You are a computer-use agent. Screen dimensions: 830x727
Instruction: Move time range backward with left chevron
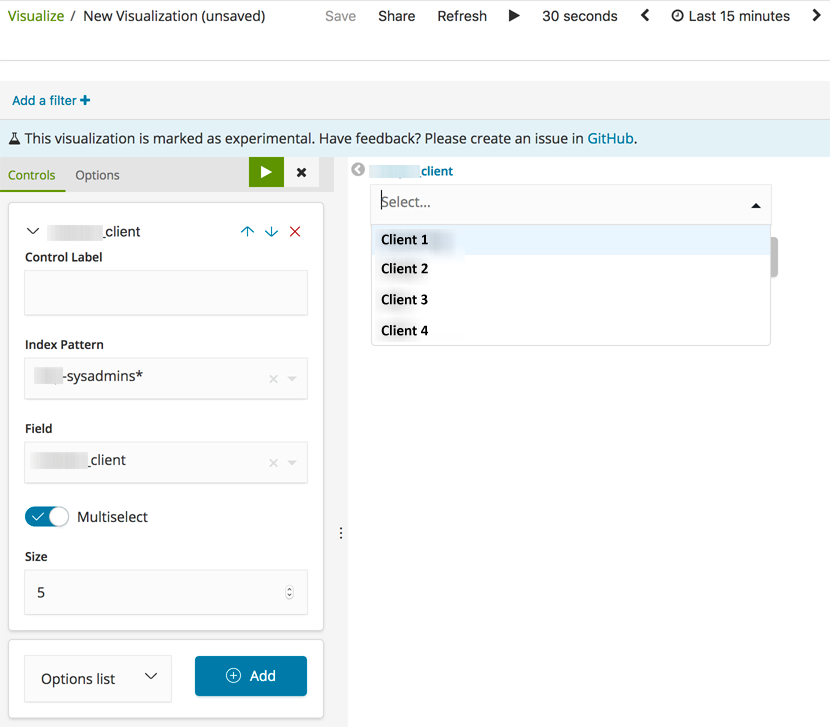click(x=645, y=15)
